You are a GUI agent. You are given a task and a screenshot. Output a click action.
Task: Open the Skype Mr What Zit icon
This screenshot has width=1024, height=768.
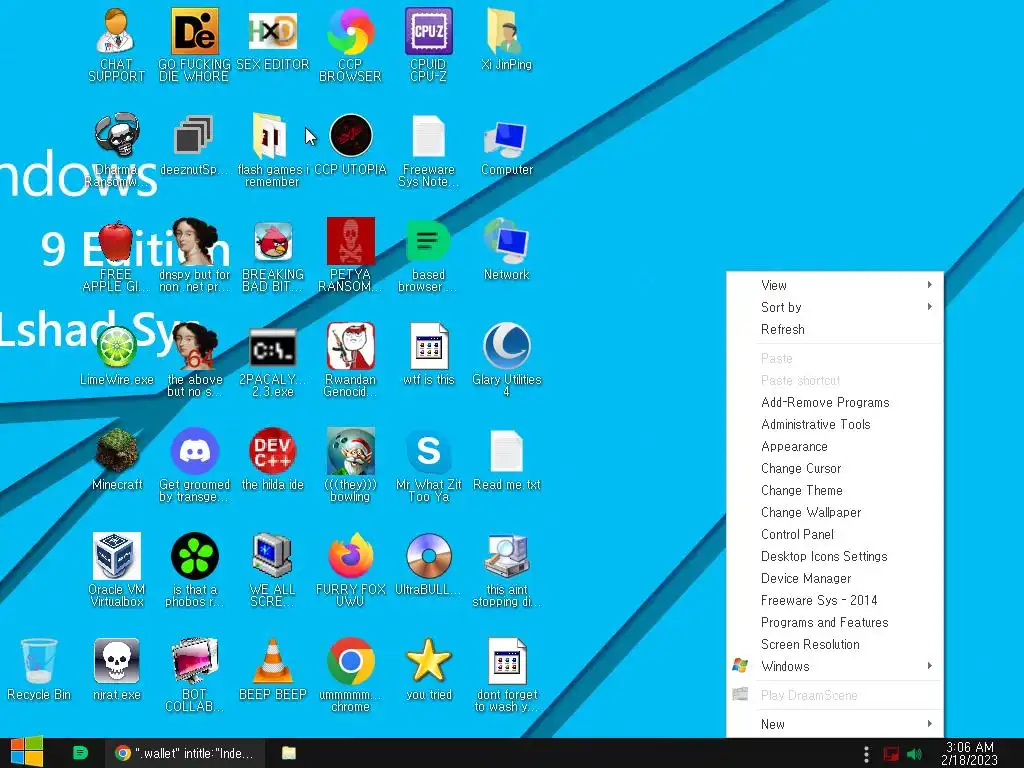(x=428, y=466)
